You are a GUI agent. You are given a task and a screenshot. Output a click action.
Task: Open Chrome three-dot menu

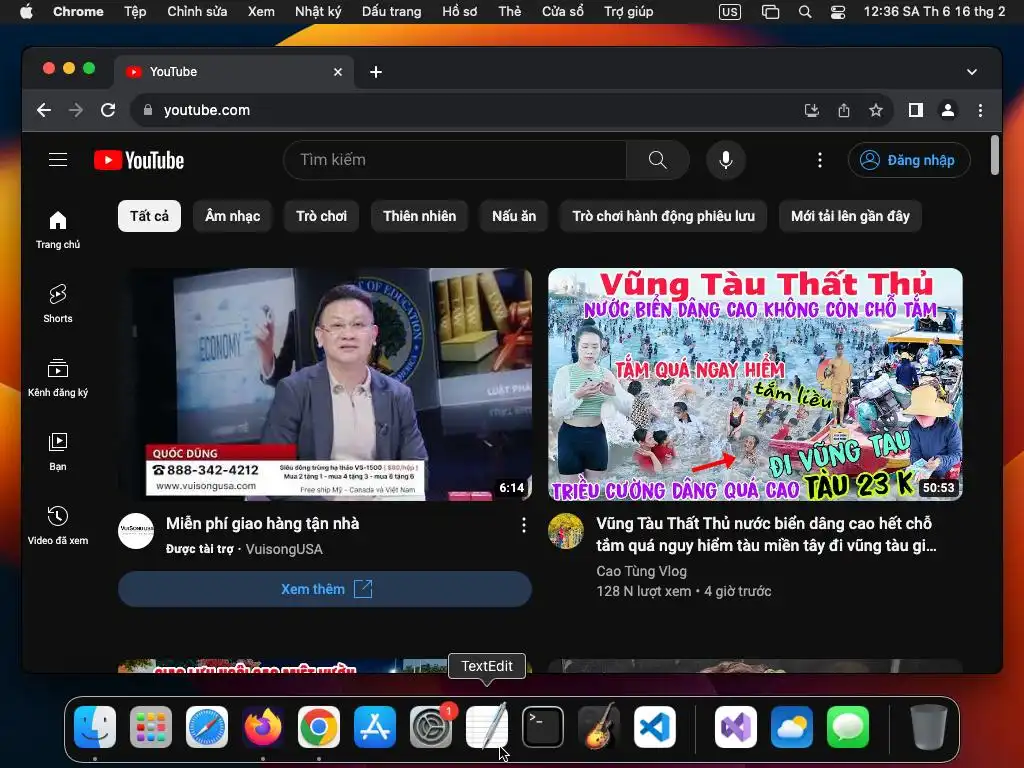980,110
